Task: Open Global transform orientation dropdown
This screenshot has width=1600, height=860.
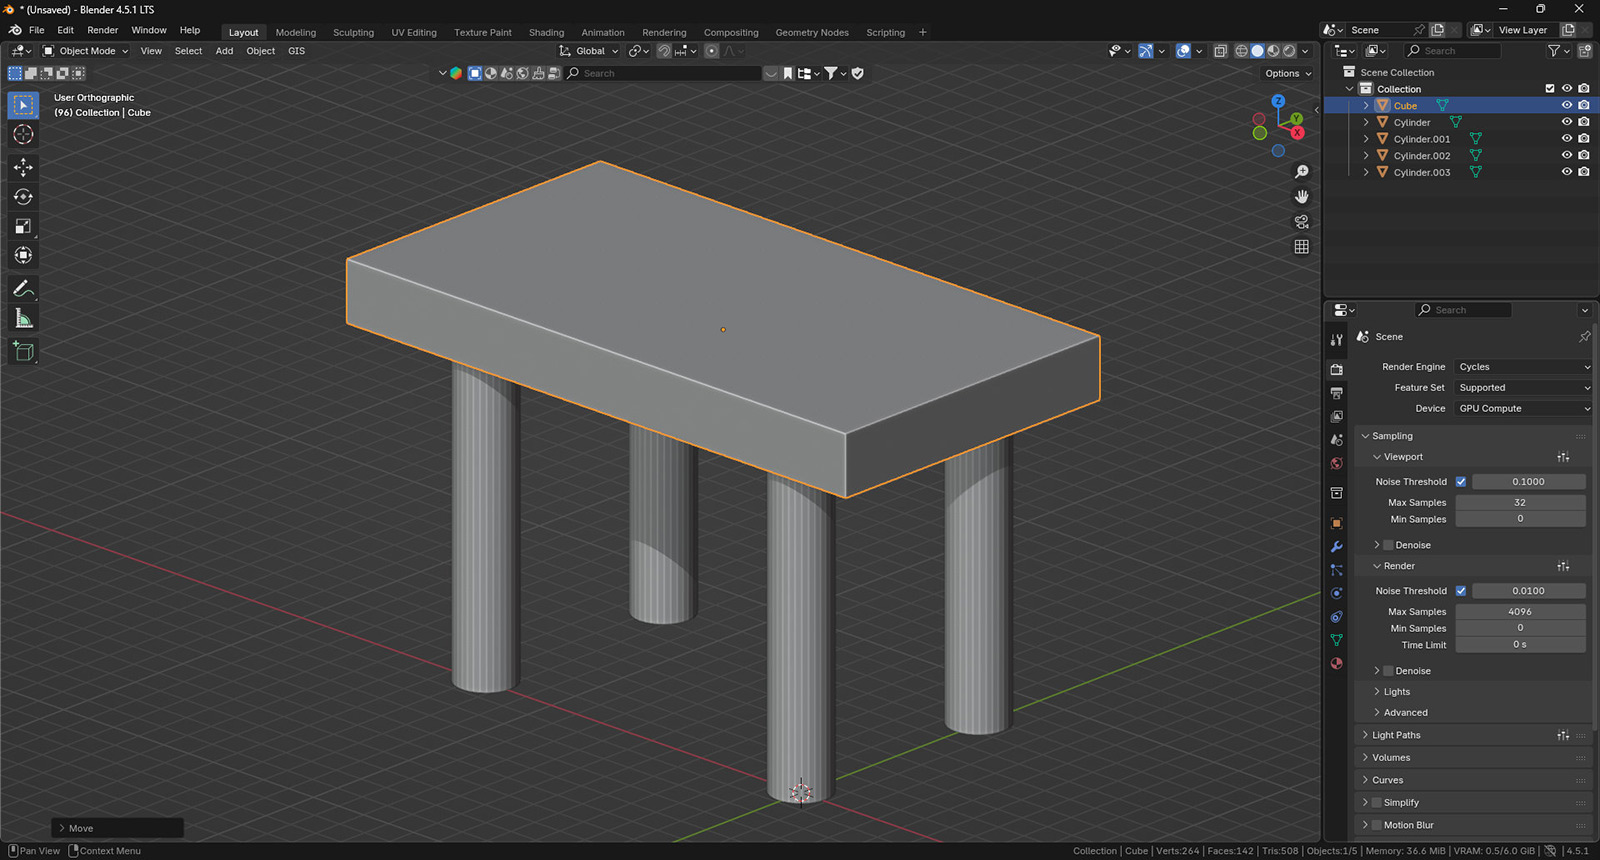Action: point(589,51)
